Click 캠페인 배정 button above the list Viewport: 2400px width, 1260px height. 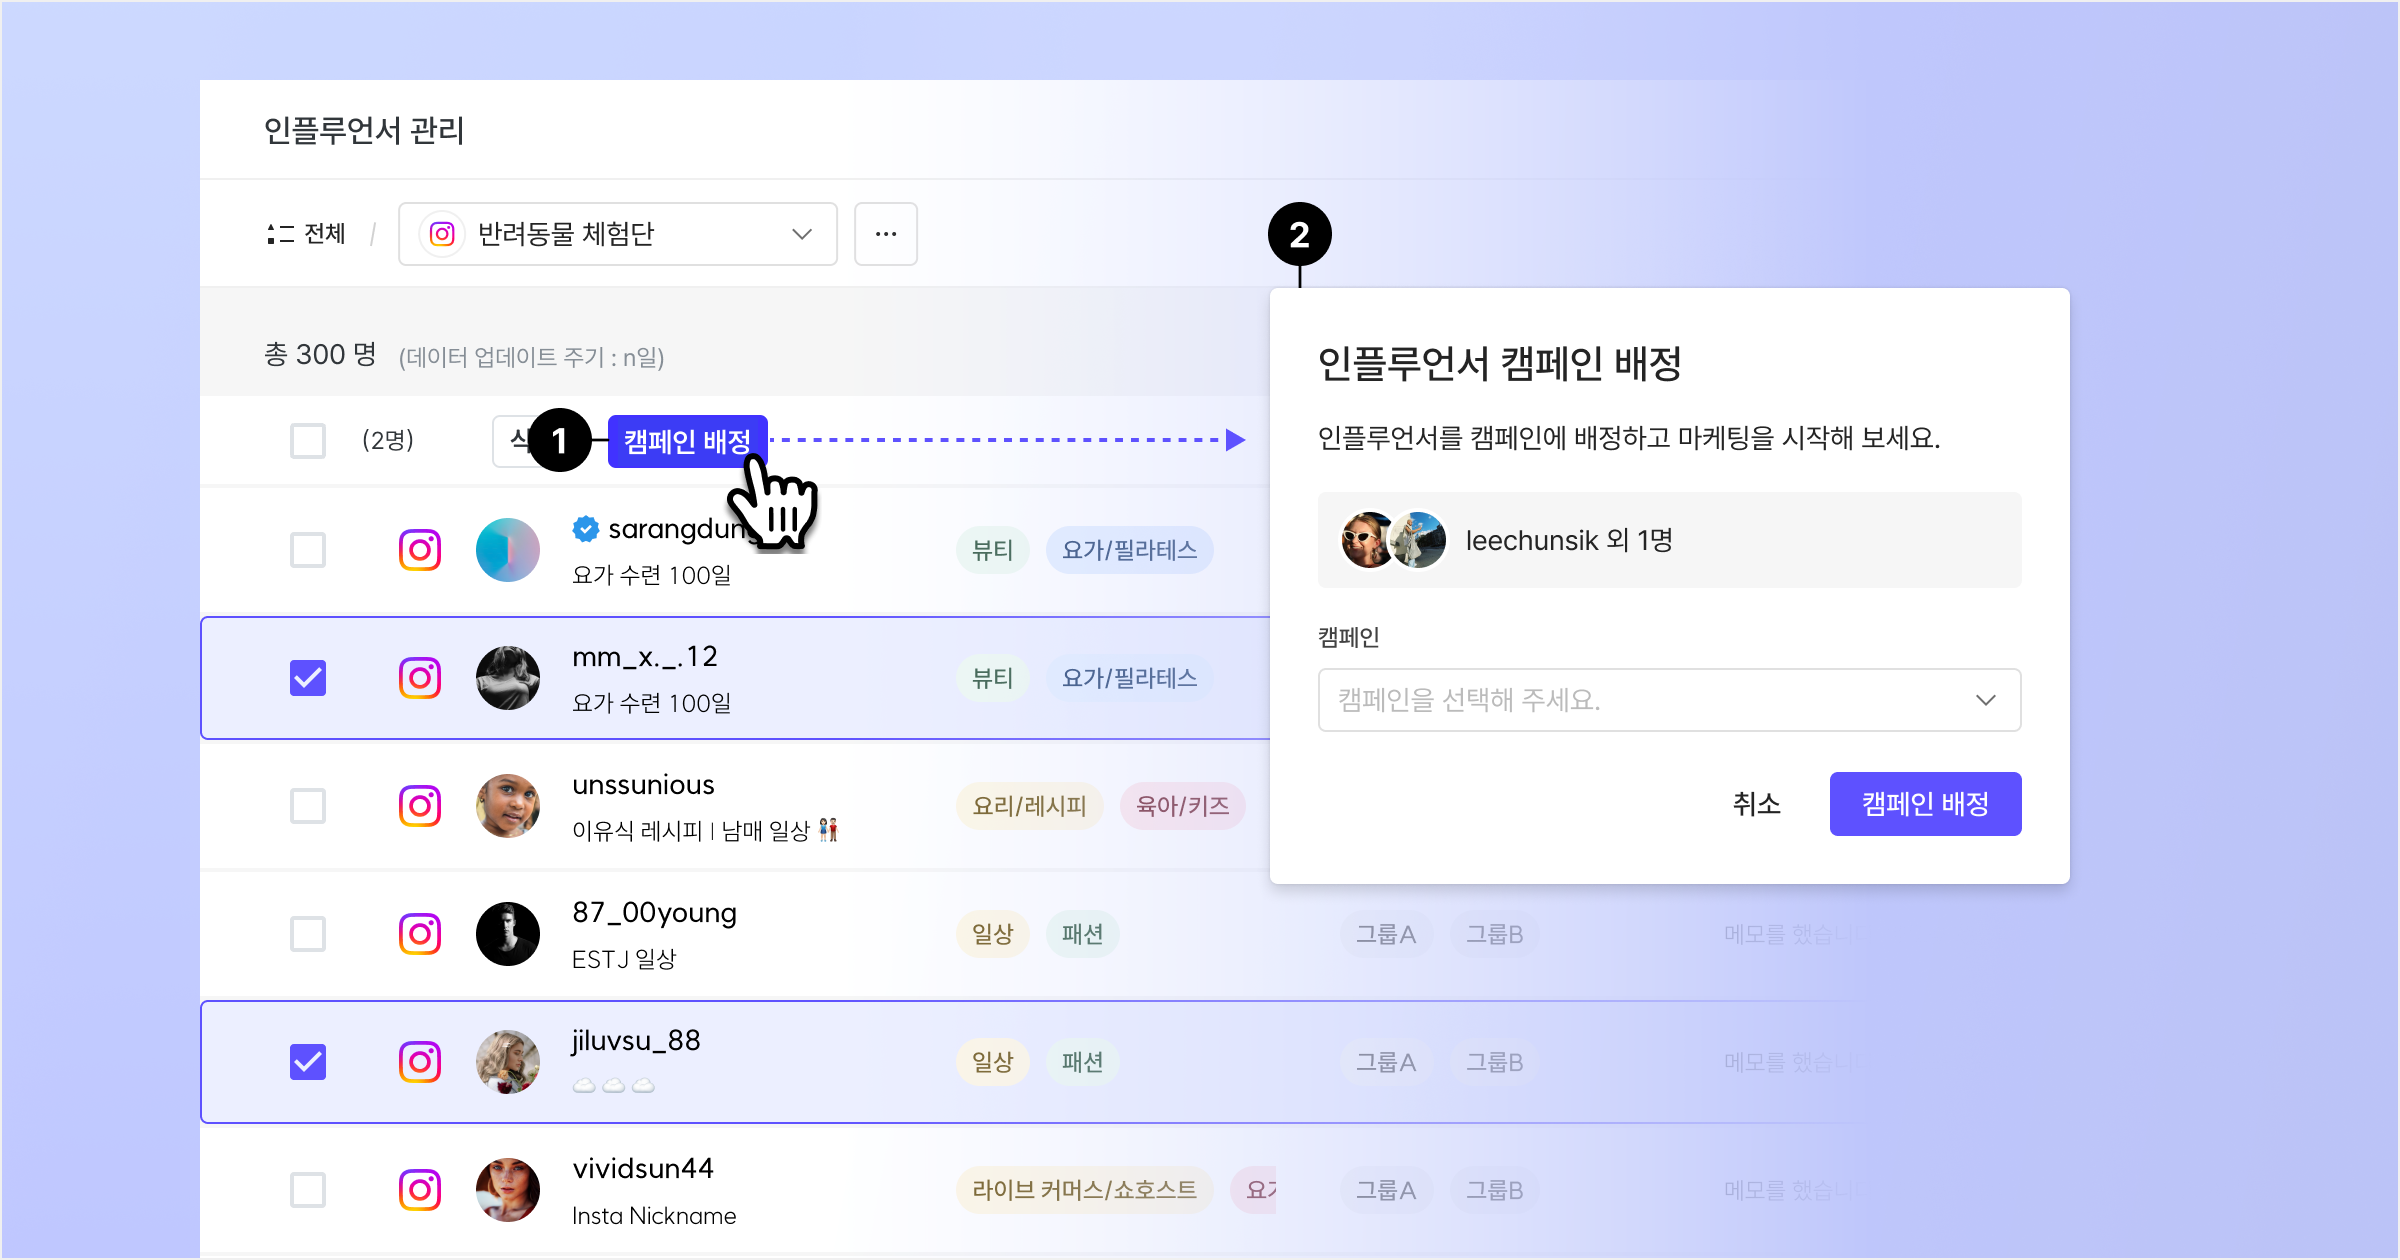coord(687,441)
